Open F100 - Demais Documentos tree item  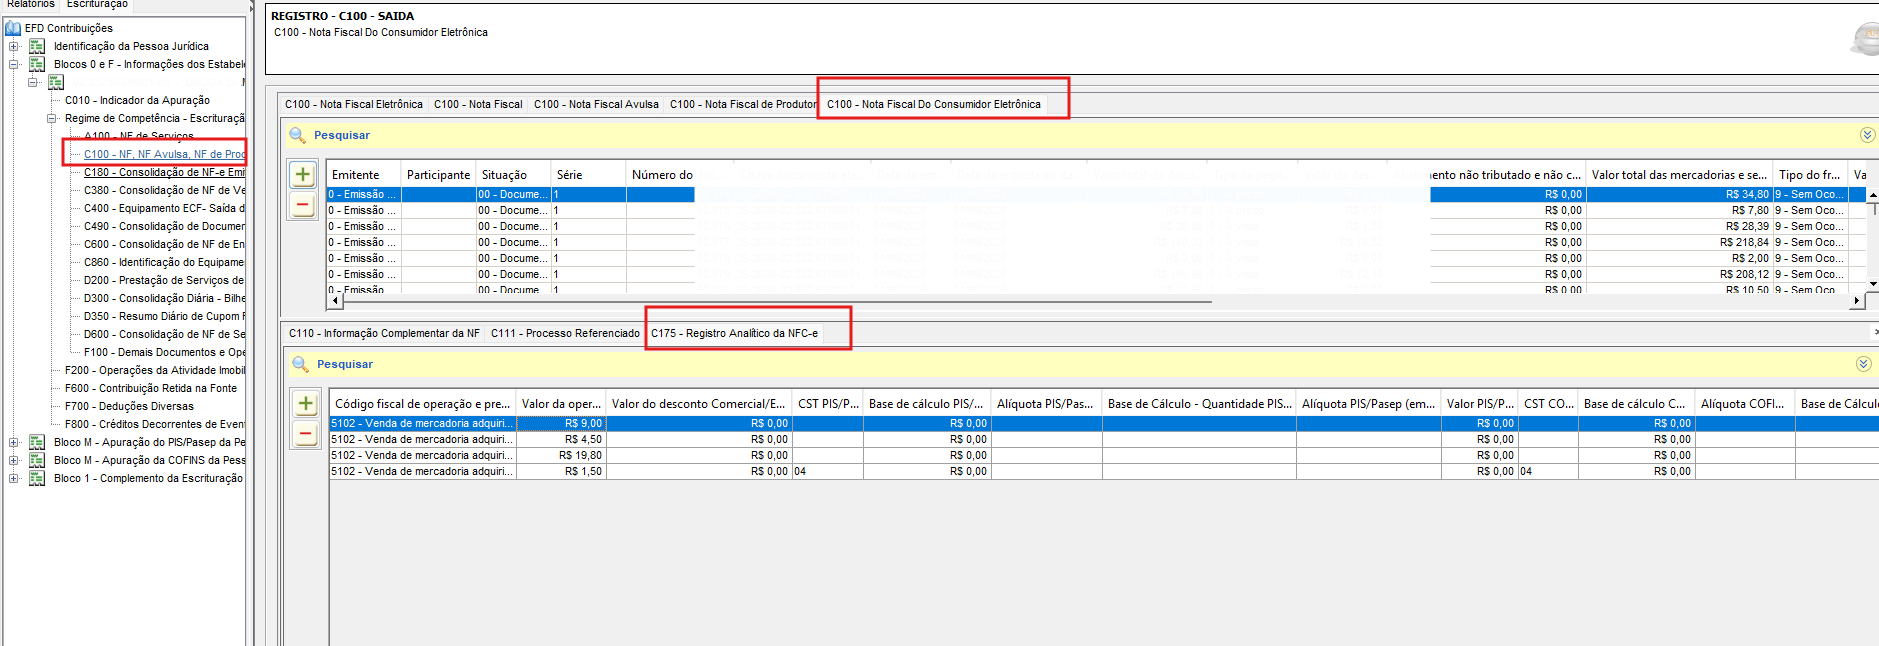(x=164, y=352)
